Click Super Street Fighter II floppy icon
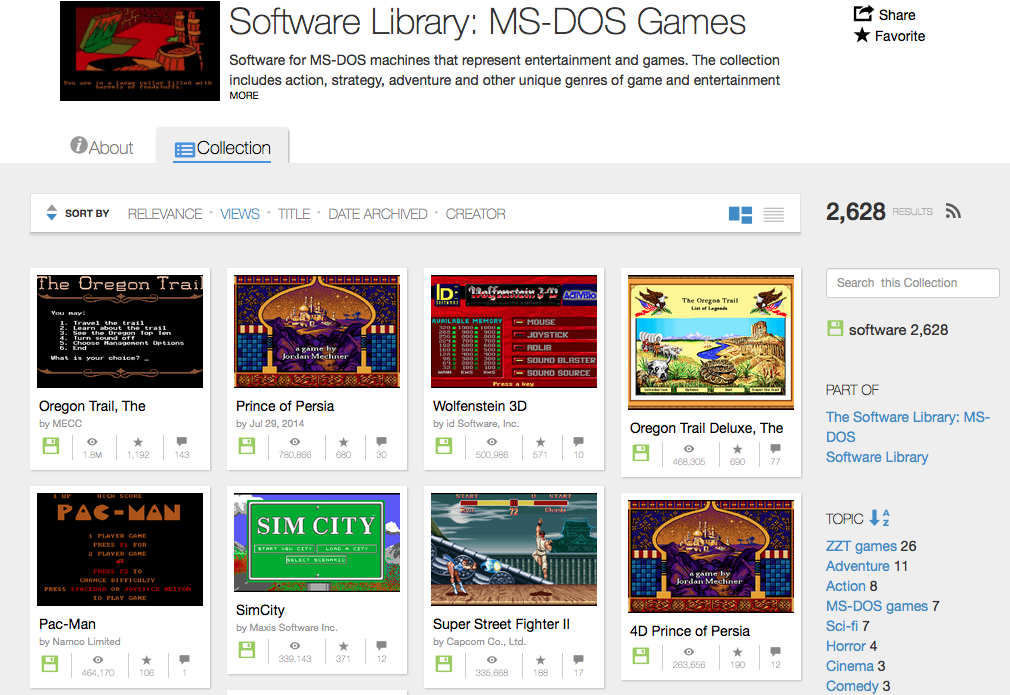The image size is (1010, 695). pos(444,663)
